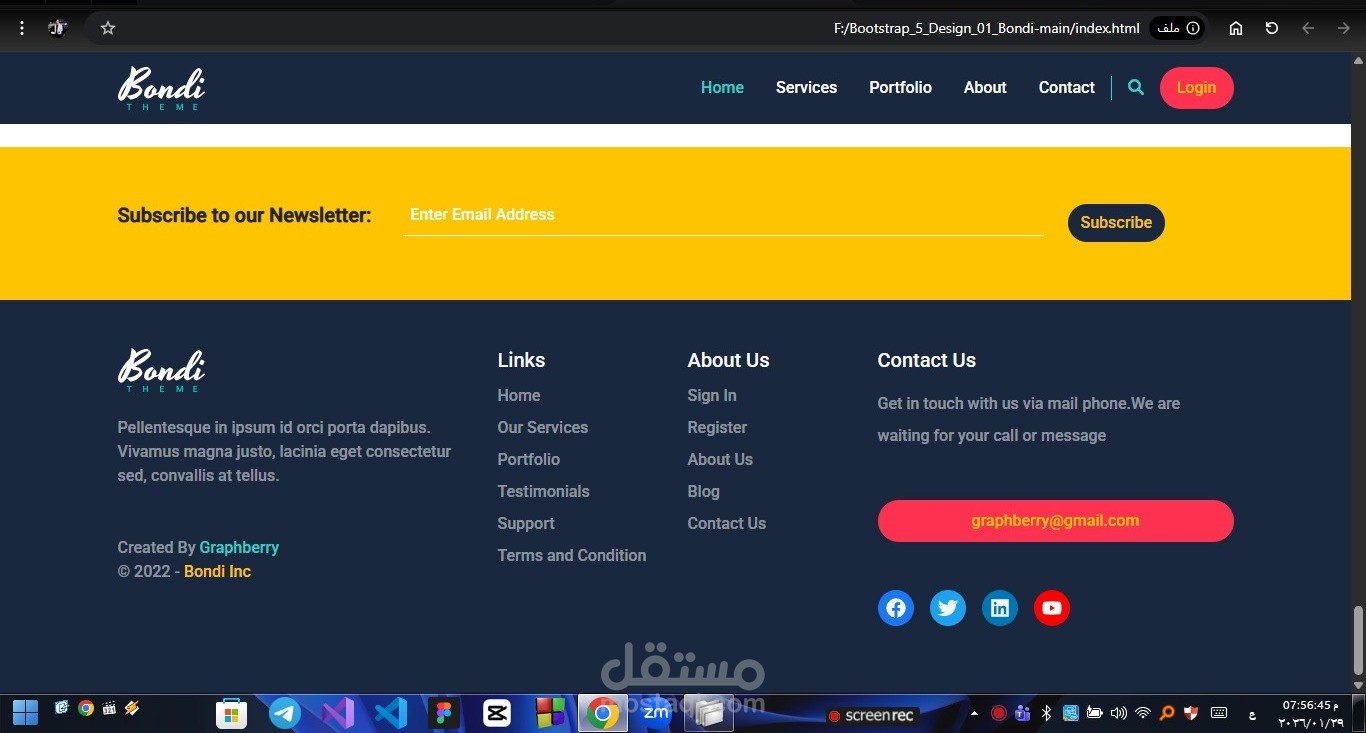This screenshot has width=1366, height=733.
Task: Click the screenrec recorder in taskbar
Action: tap(870, 715)
